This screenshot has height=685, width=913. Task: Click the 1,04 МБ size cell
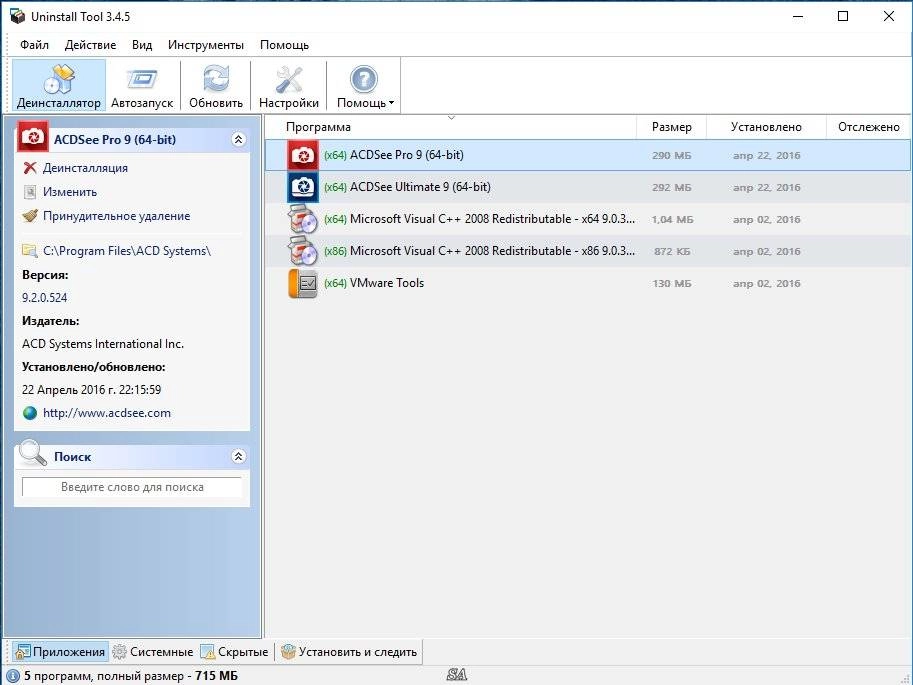pyautogui.click(x=672, y=220)
